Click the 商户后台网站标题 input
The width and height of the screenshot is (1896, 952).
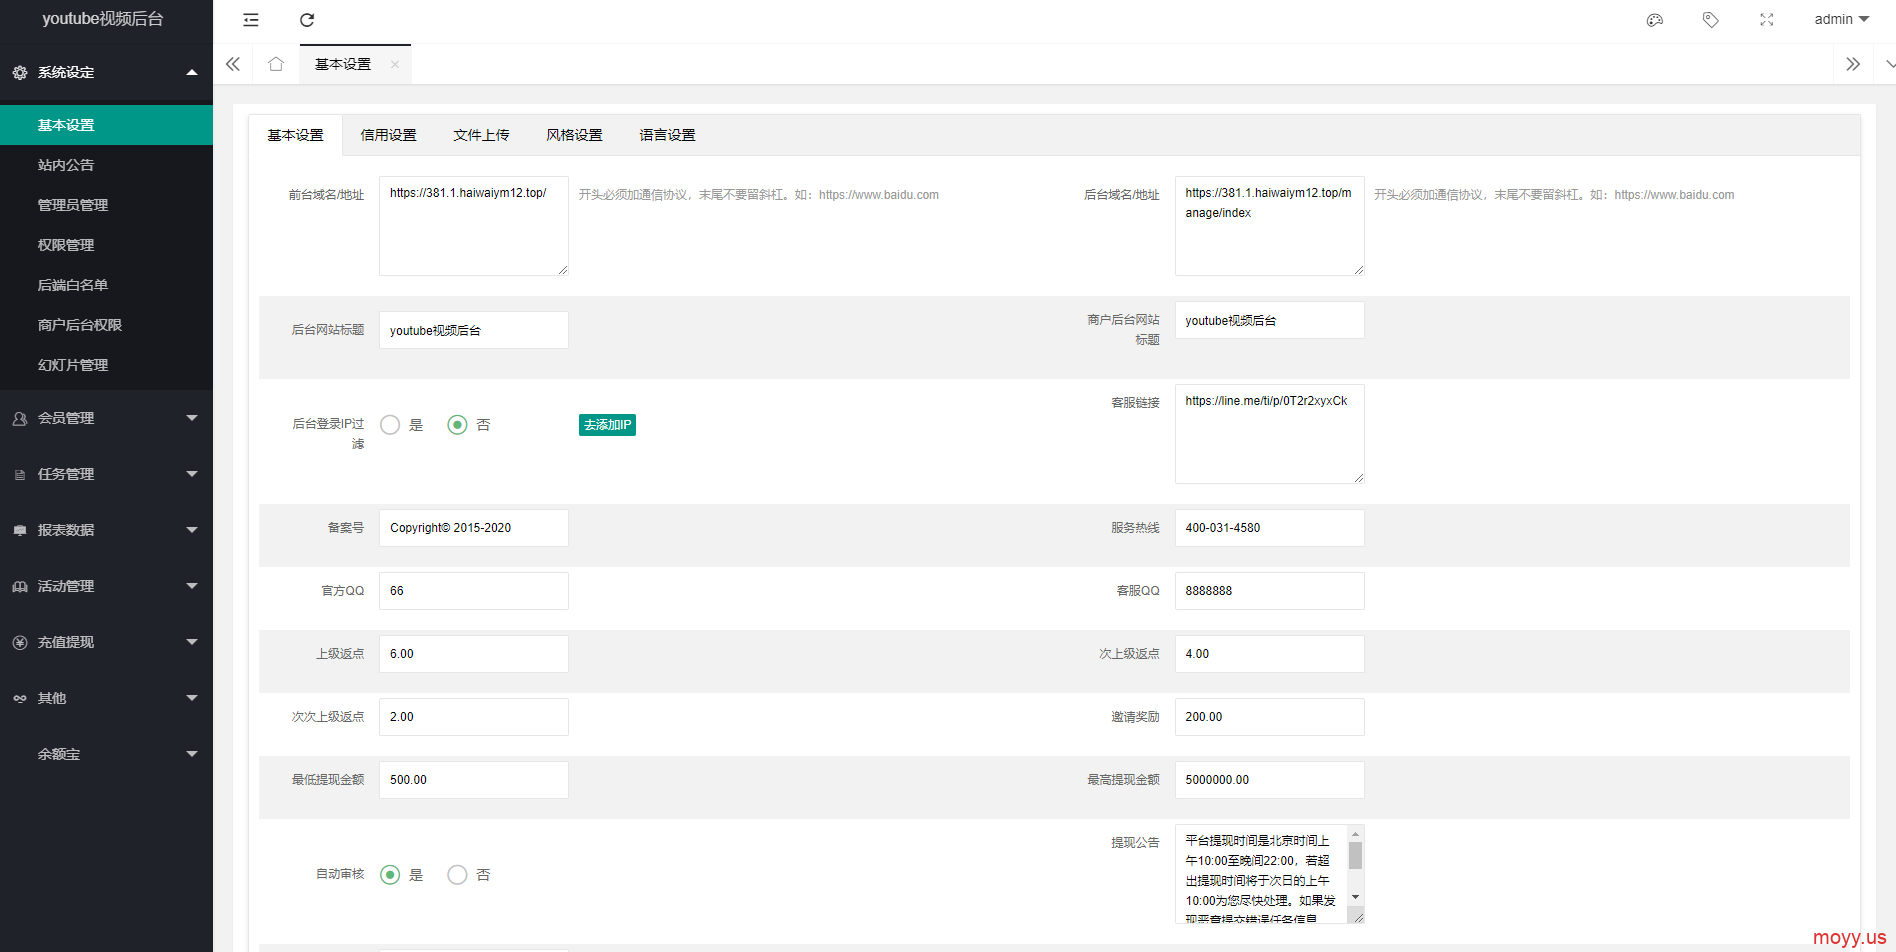click(1270, 320)
